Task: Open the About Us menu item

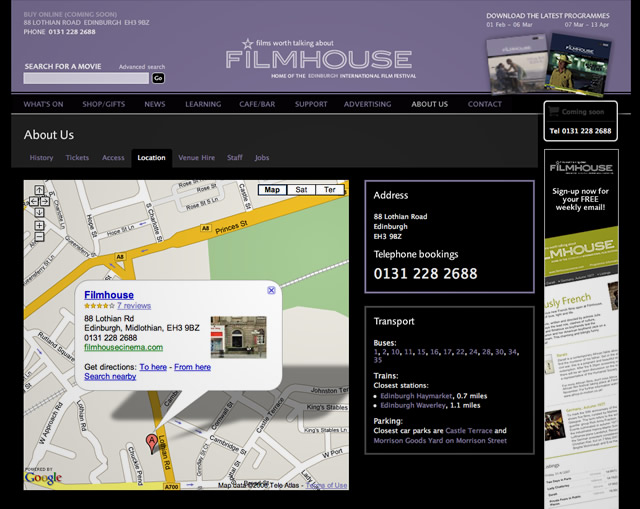Action: coord(429,104)
